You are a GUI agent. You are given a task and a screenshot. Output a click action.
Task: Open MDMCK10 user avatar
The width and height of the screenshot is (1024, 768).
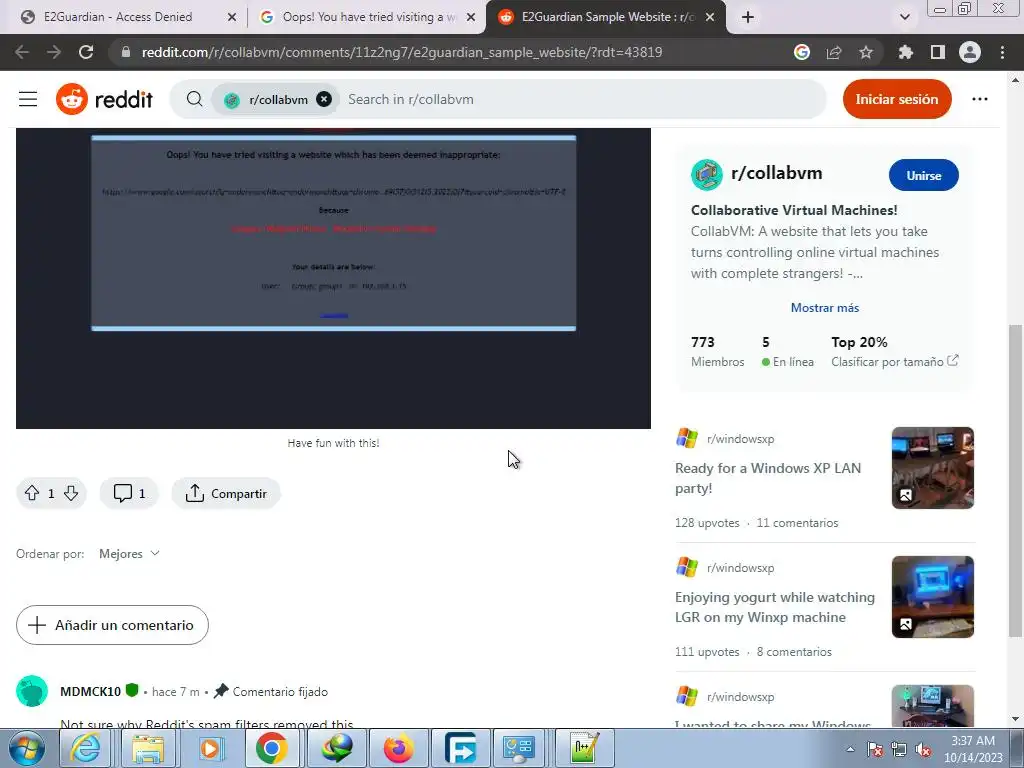[32, 691]
